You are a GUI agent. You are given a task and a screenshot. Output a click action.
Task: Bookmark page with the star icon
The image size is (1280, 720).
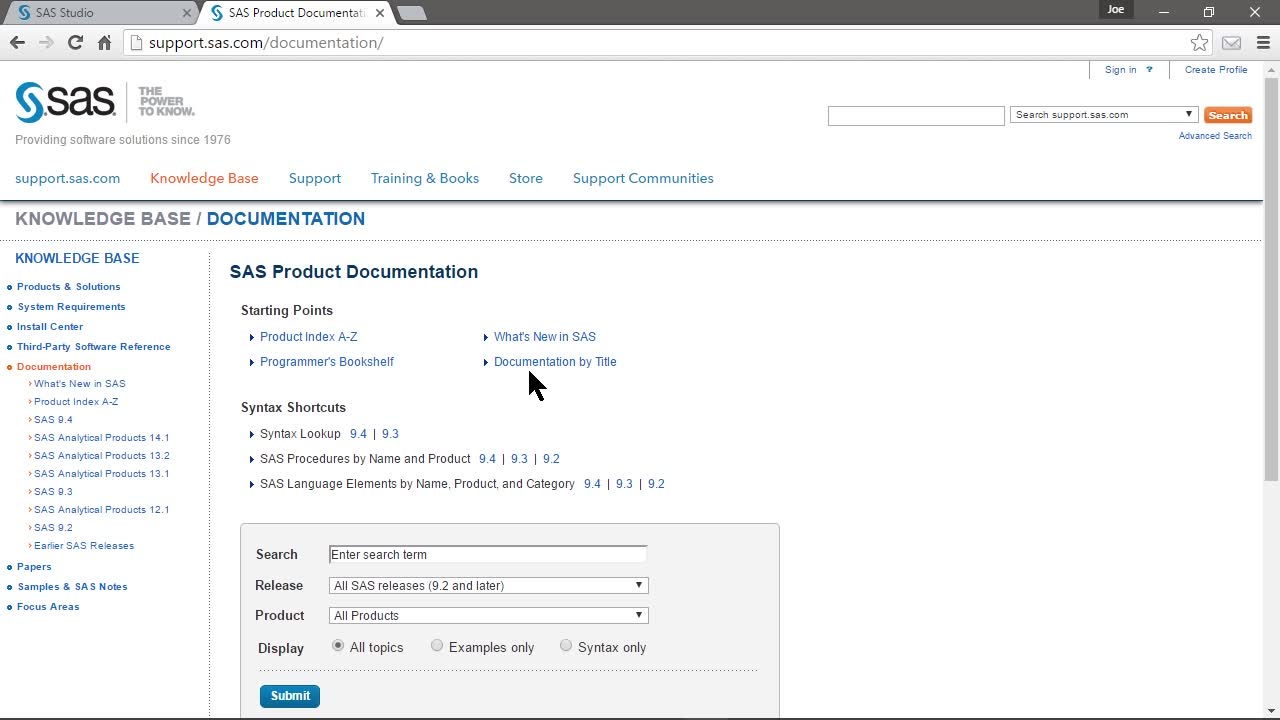1199,43
